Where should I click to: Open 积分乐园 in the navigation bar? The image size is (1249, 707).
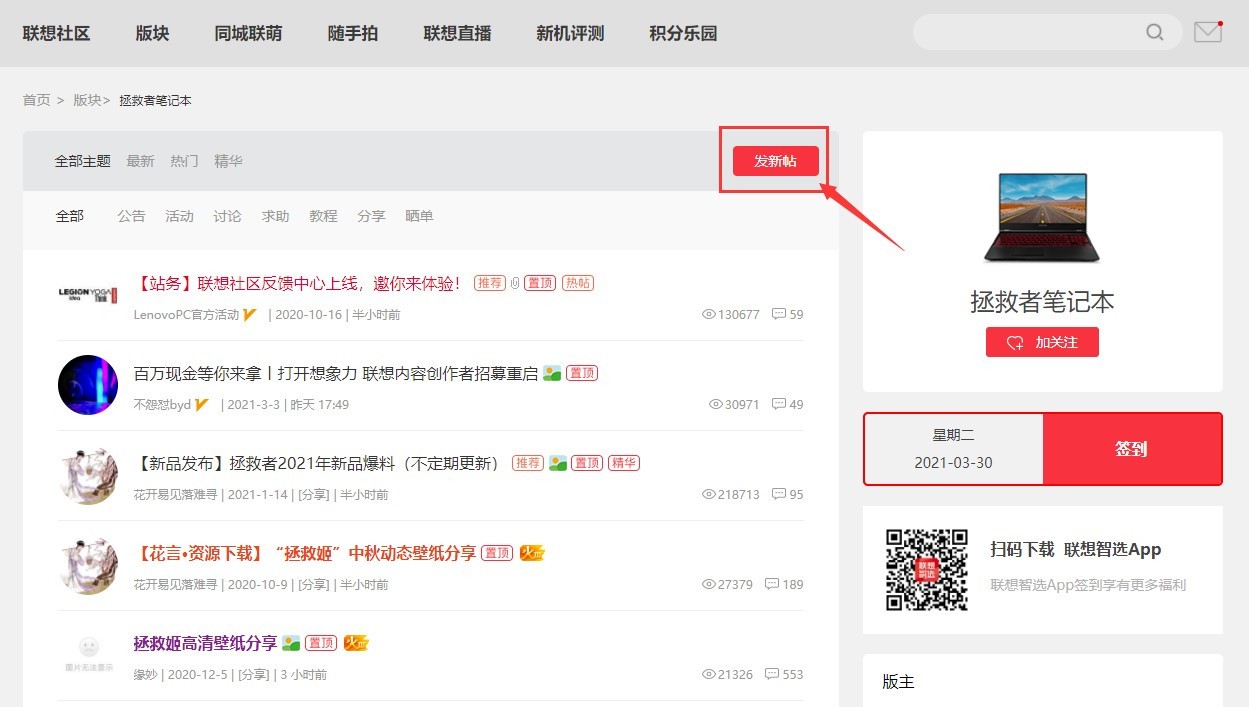click(x=683, y=33)
